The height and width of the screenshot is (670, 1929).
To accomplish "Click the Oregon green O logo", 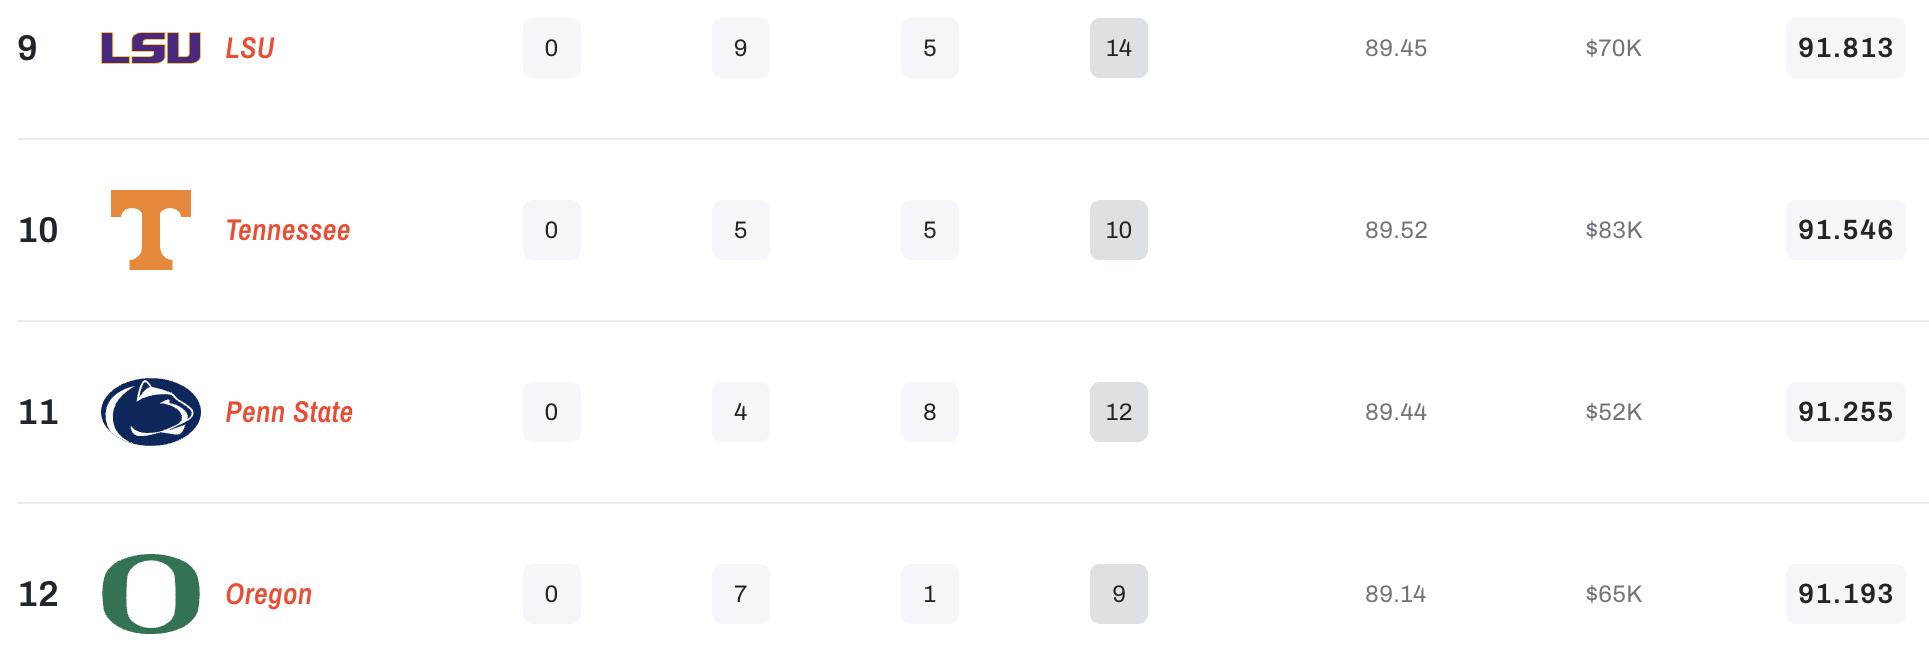I will tap(151, 594).
